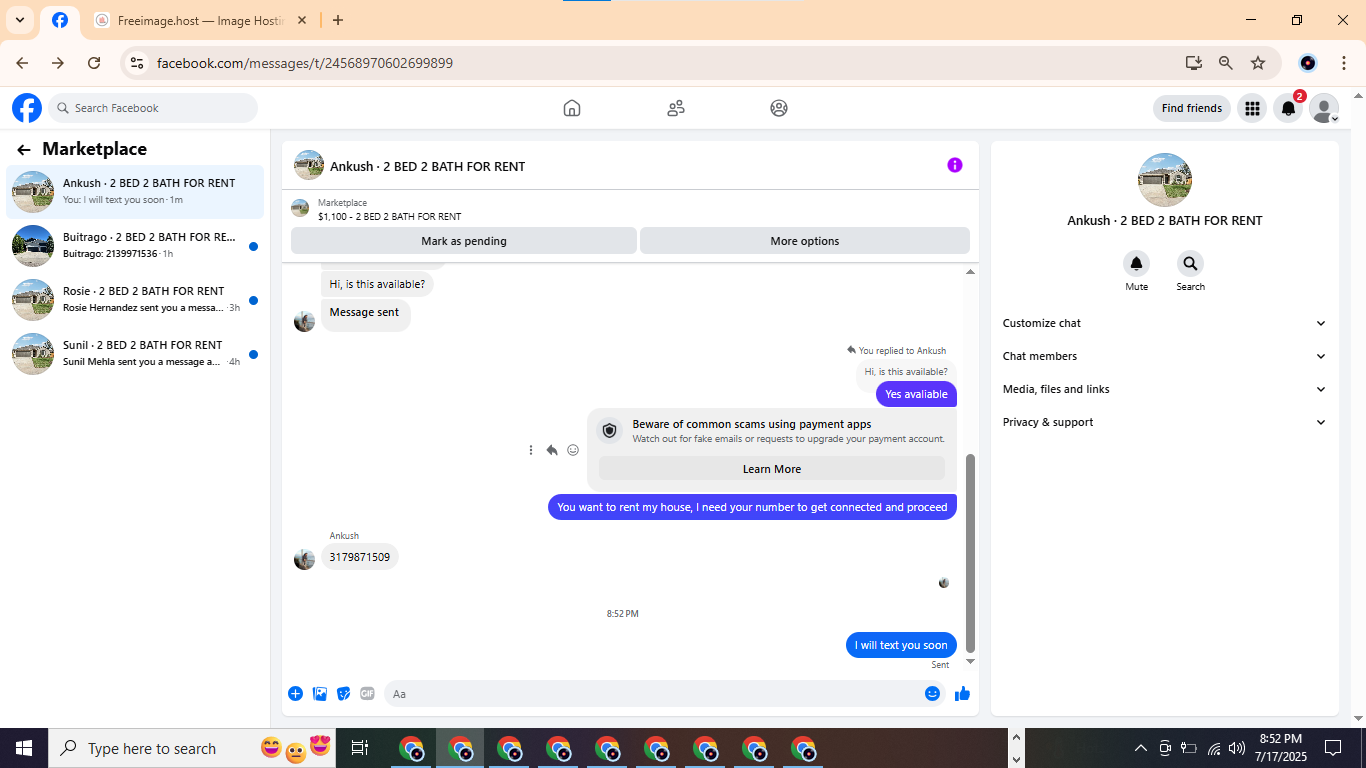
Task: Expand the Customize chat section
Action: pyautogui.click(x=1165, y=323)
